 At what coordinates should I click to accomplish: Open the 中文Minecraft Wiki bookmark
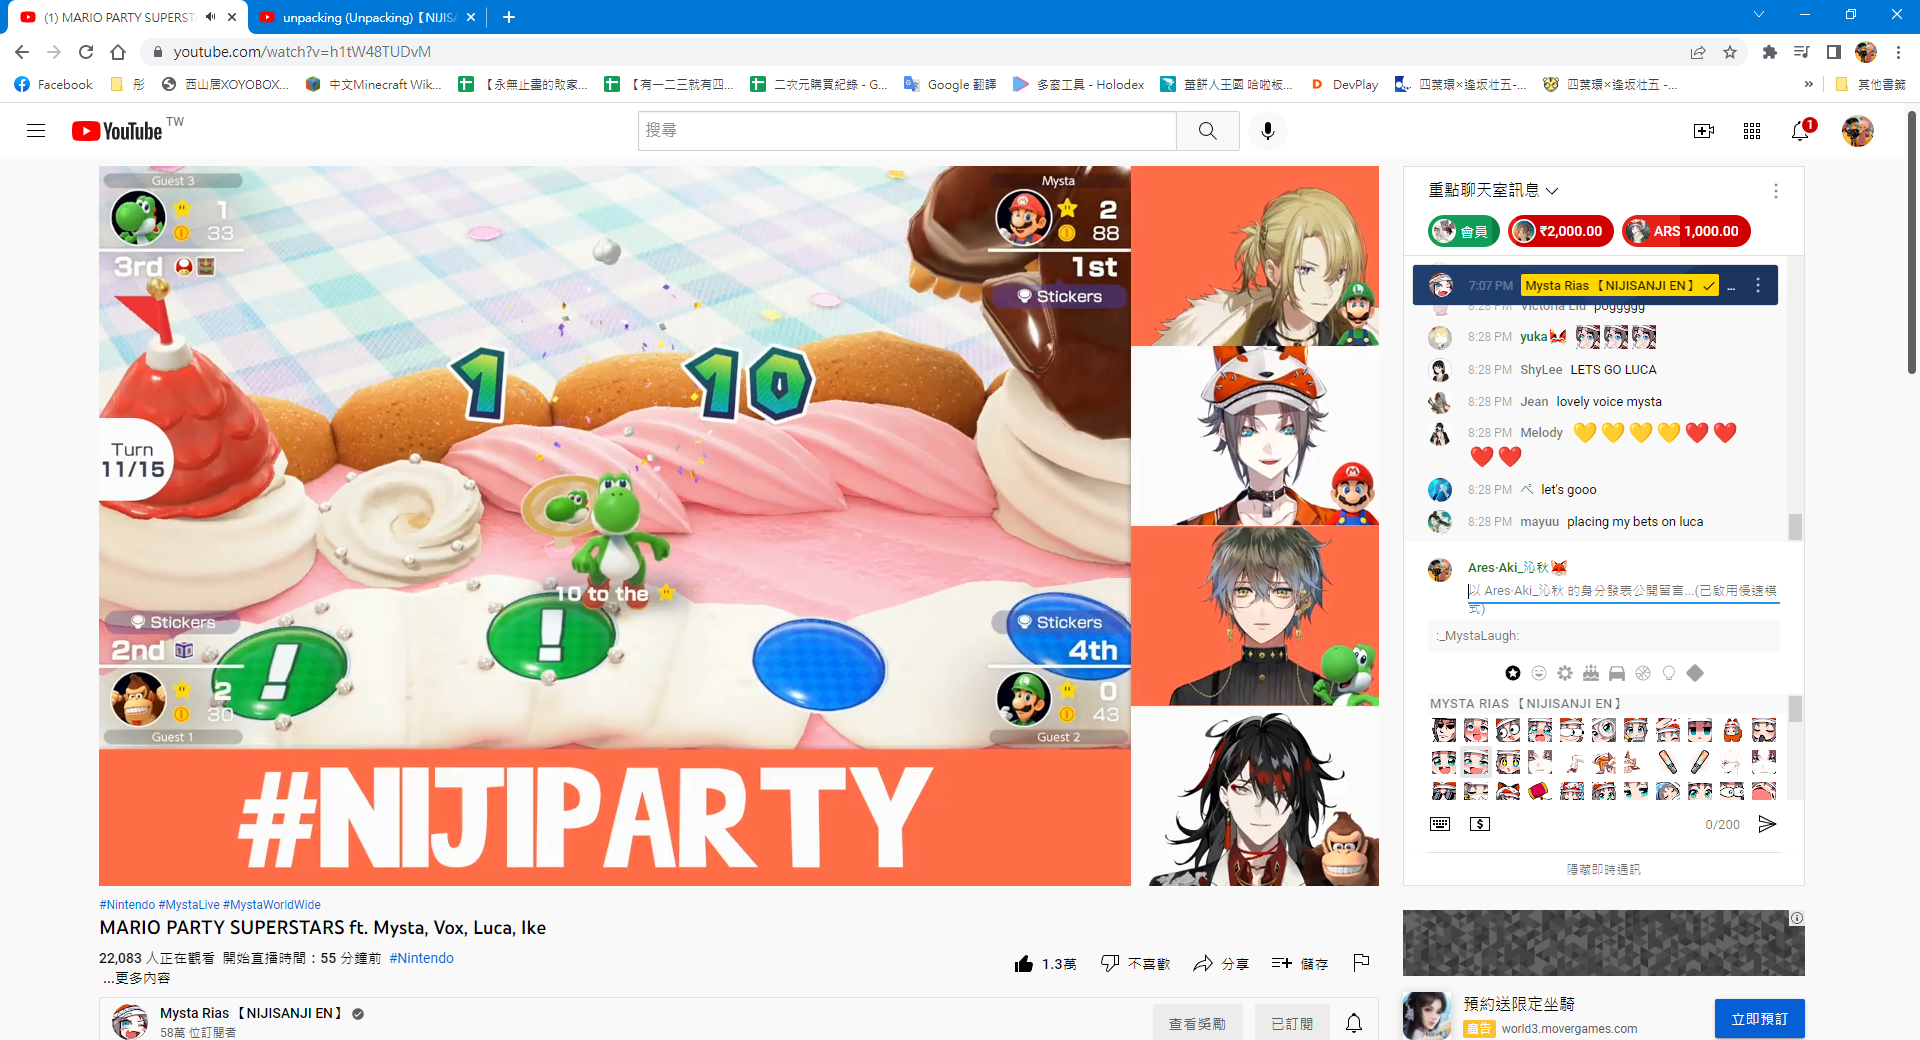tap(373, 85)
